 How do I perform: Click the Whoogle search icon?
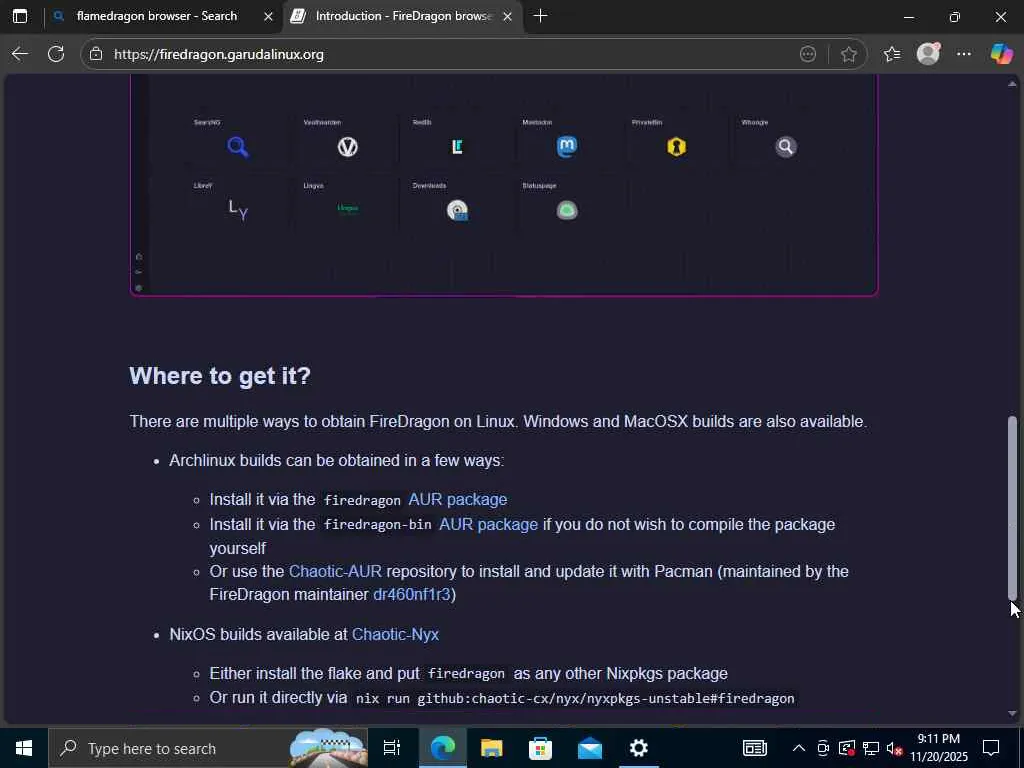[x=786, y=146]
